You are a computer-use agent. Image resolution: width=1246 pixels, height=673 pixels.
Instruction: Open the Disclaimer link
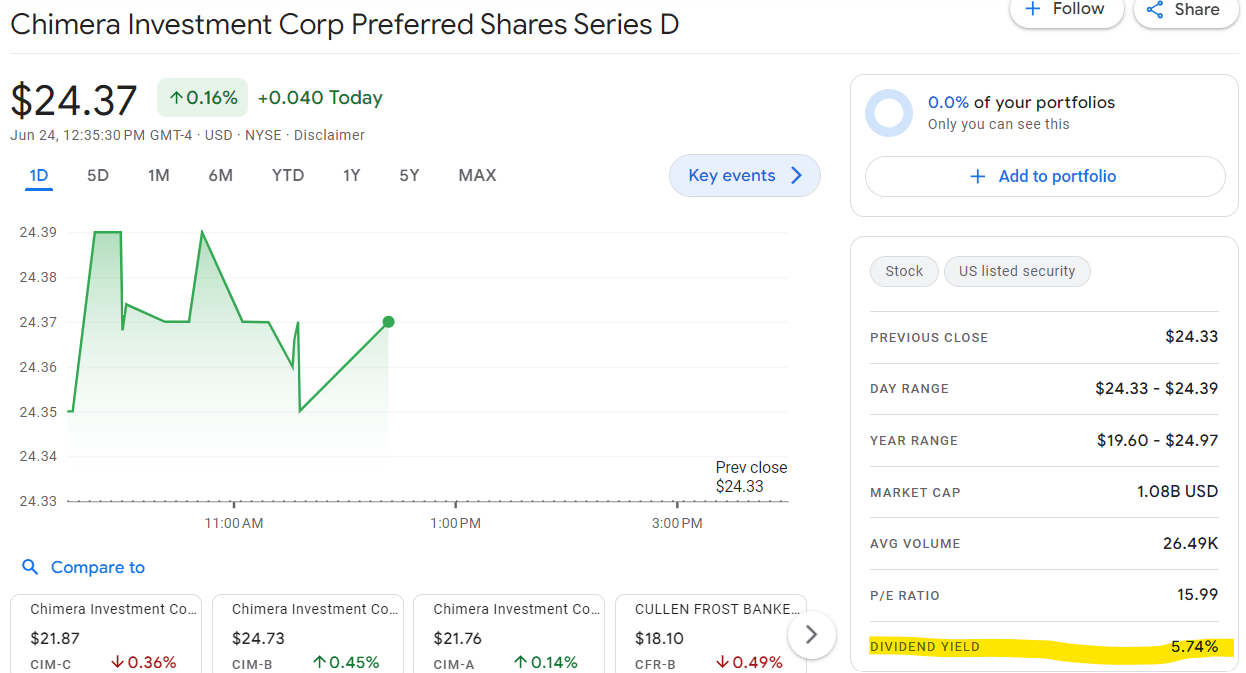coord(329,135)
